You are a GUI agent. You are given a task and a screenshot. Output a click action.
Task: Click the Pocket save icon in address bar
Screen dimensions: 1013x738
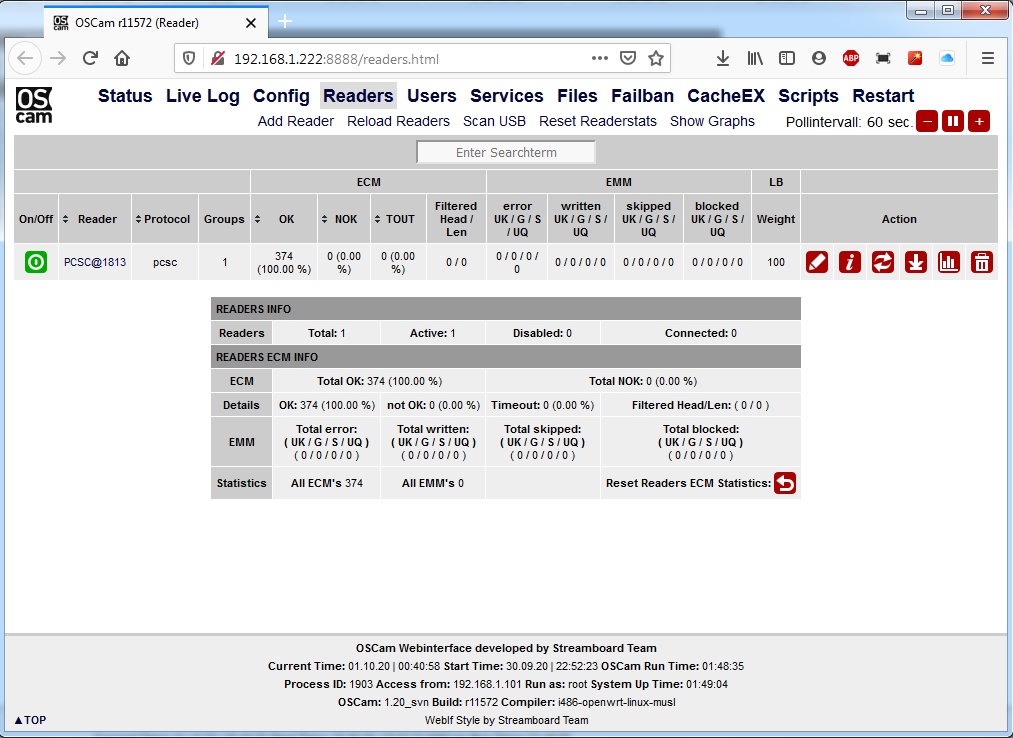click(x=627, y=59)
